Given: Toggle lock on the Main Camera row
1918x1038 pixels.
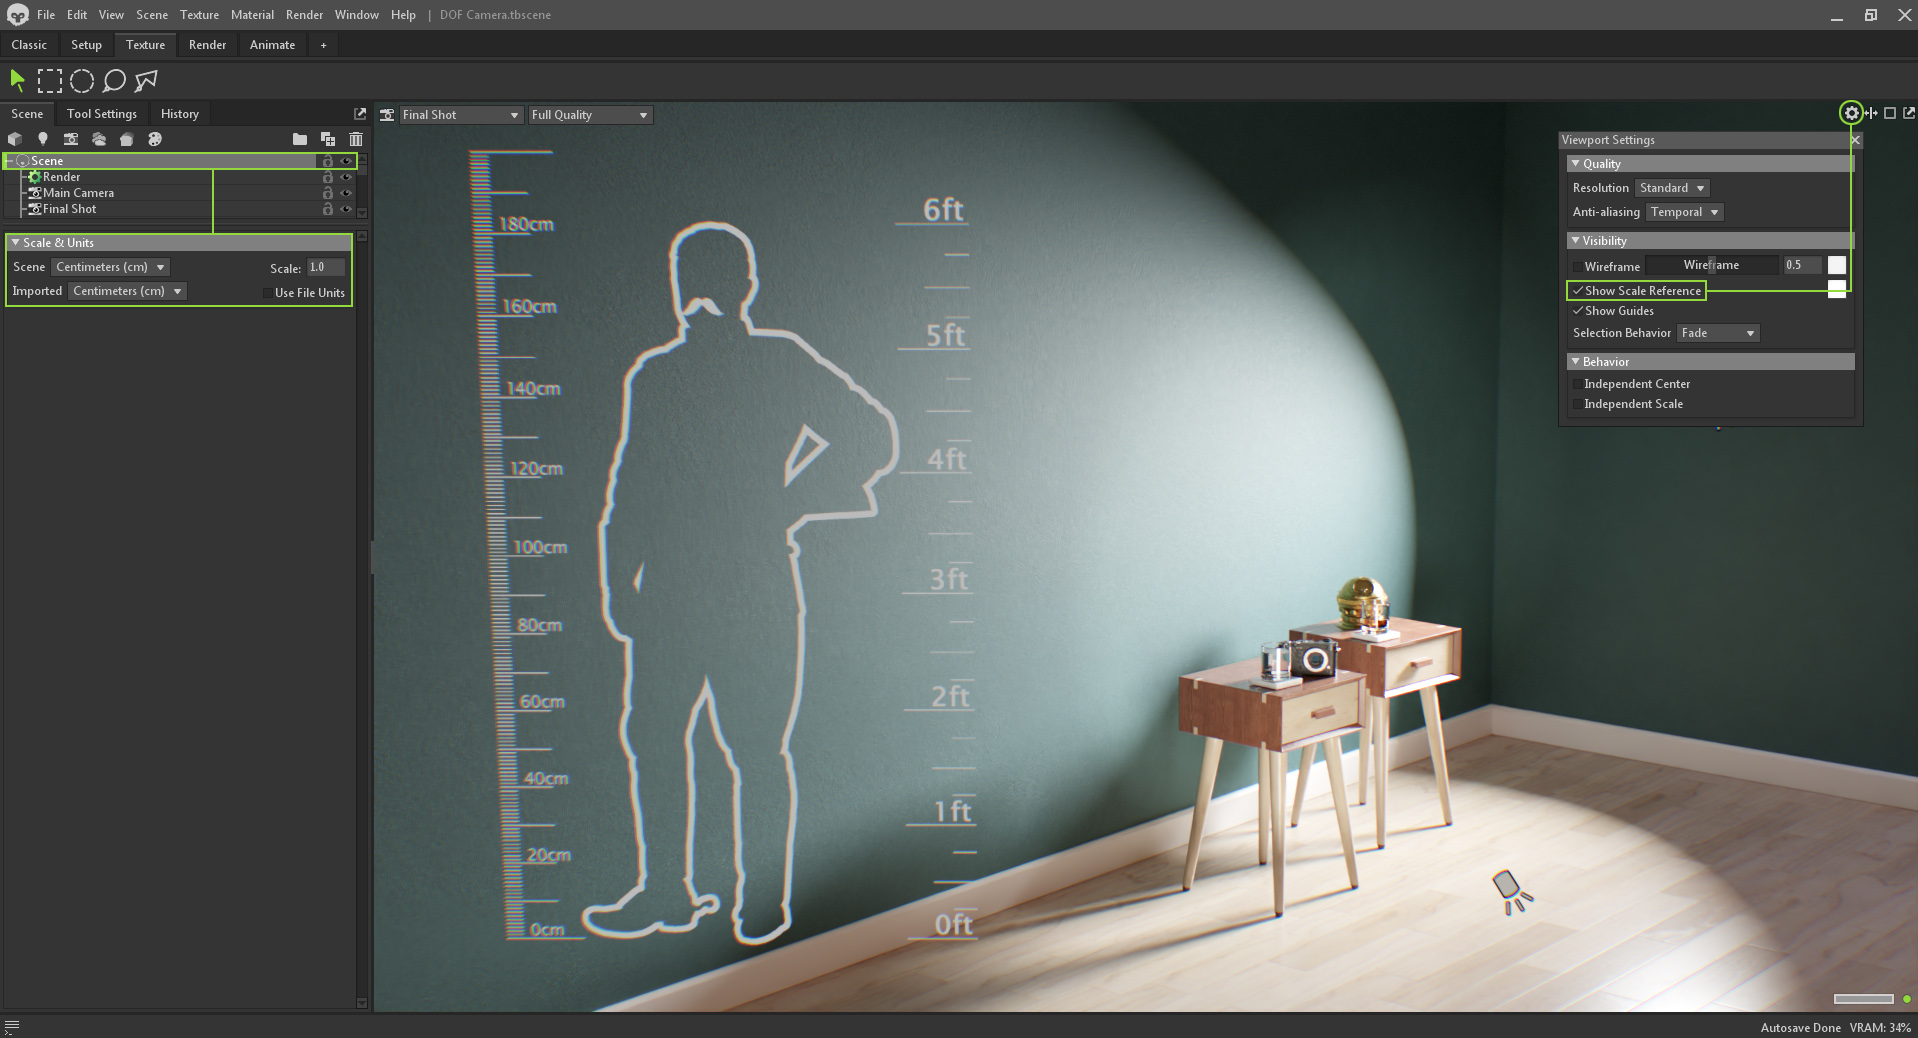Looking at the screenshot, I should tap(327, 193).
